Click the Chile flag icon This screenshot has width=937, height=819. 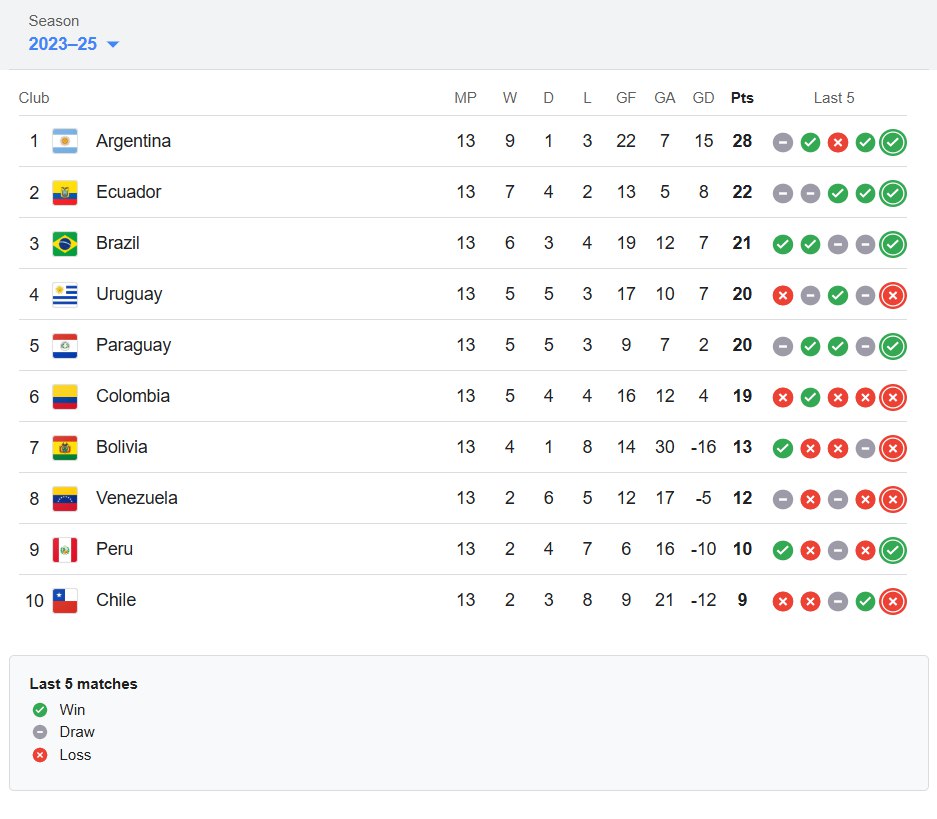coord(65,600)
